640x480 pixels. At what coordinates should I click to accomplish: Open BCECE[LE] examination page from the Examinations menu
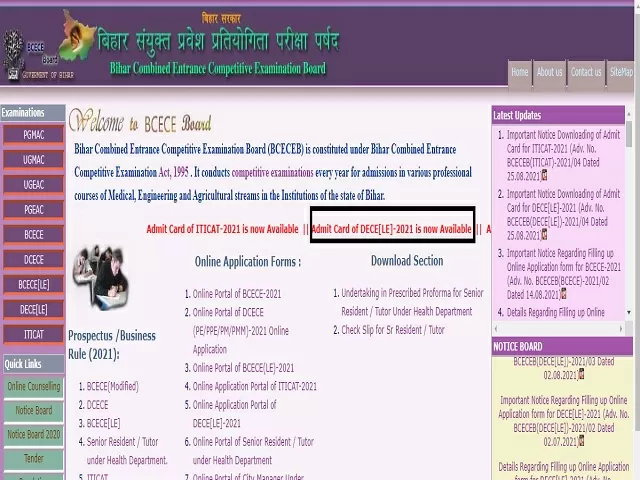33,284
